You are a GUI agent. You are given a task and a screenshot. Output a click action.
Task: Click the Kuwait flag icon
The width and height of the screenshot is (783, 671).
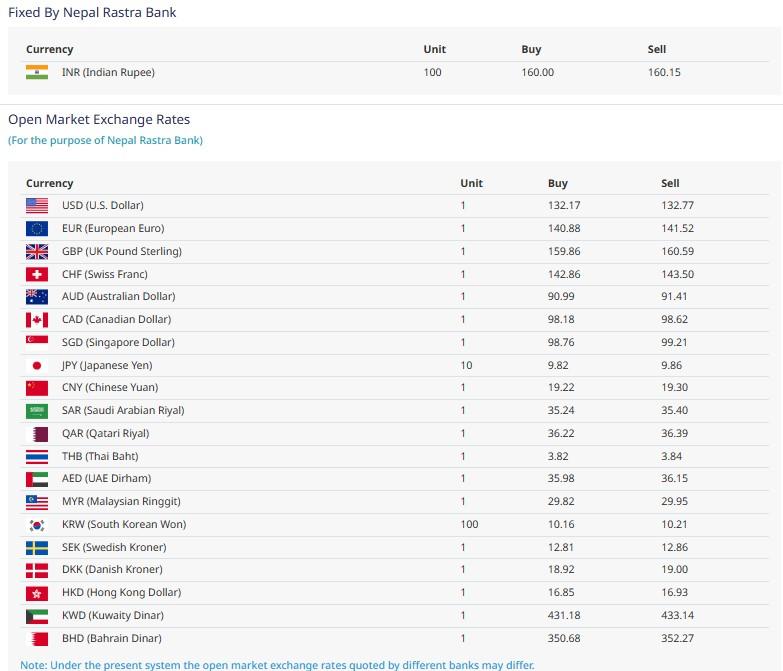pos(37,615)
